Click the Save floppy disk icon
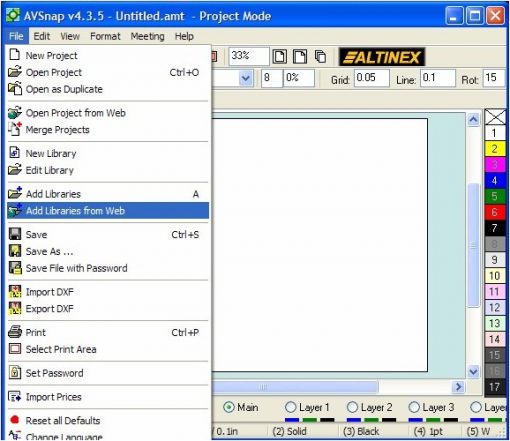Viewport: 510px width, 441px height. click(x=15, y=234)
